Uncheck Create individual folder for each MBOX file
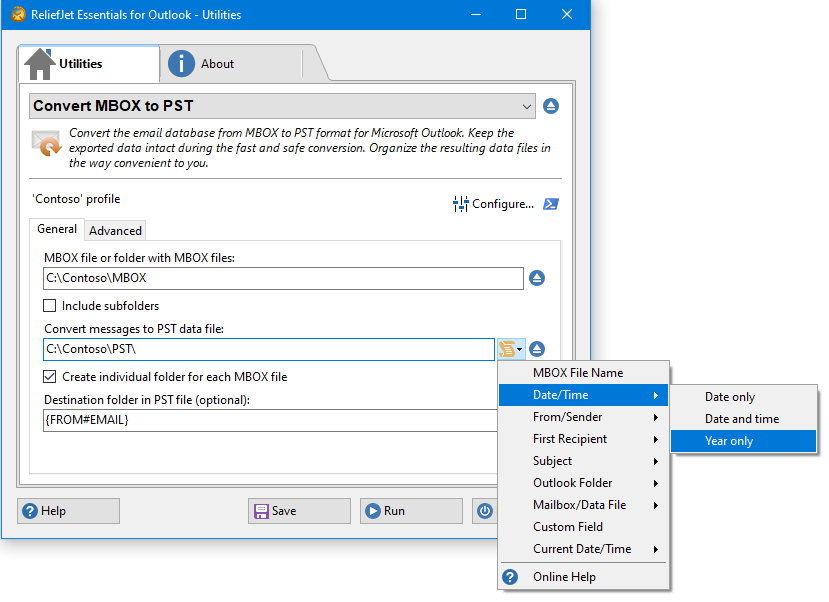The width and height of the screenshot is (829, 602). 50,377
